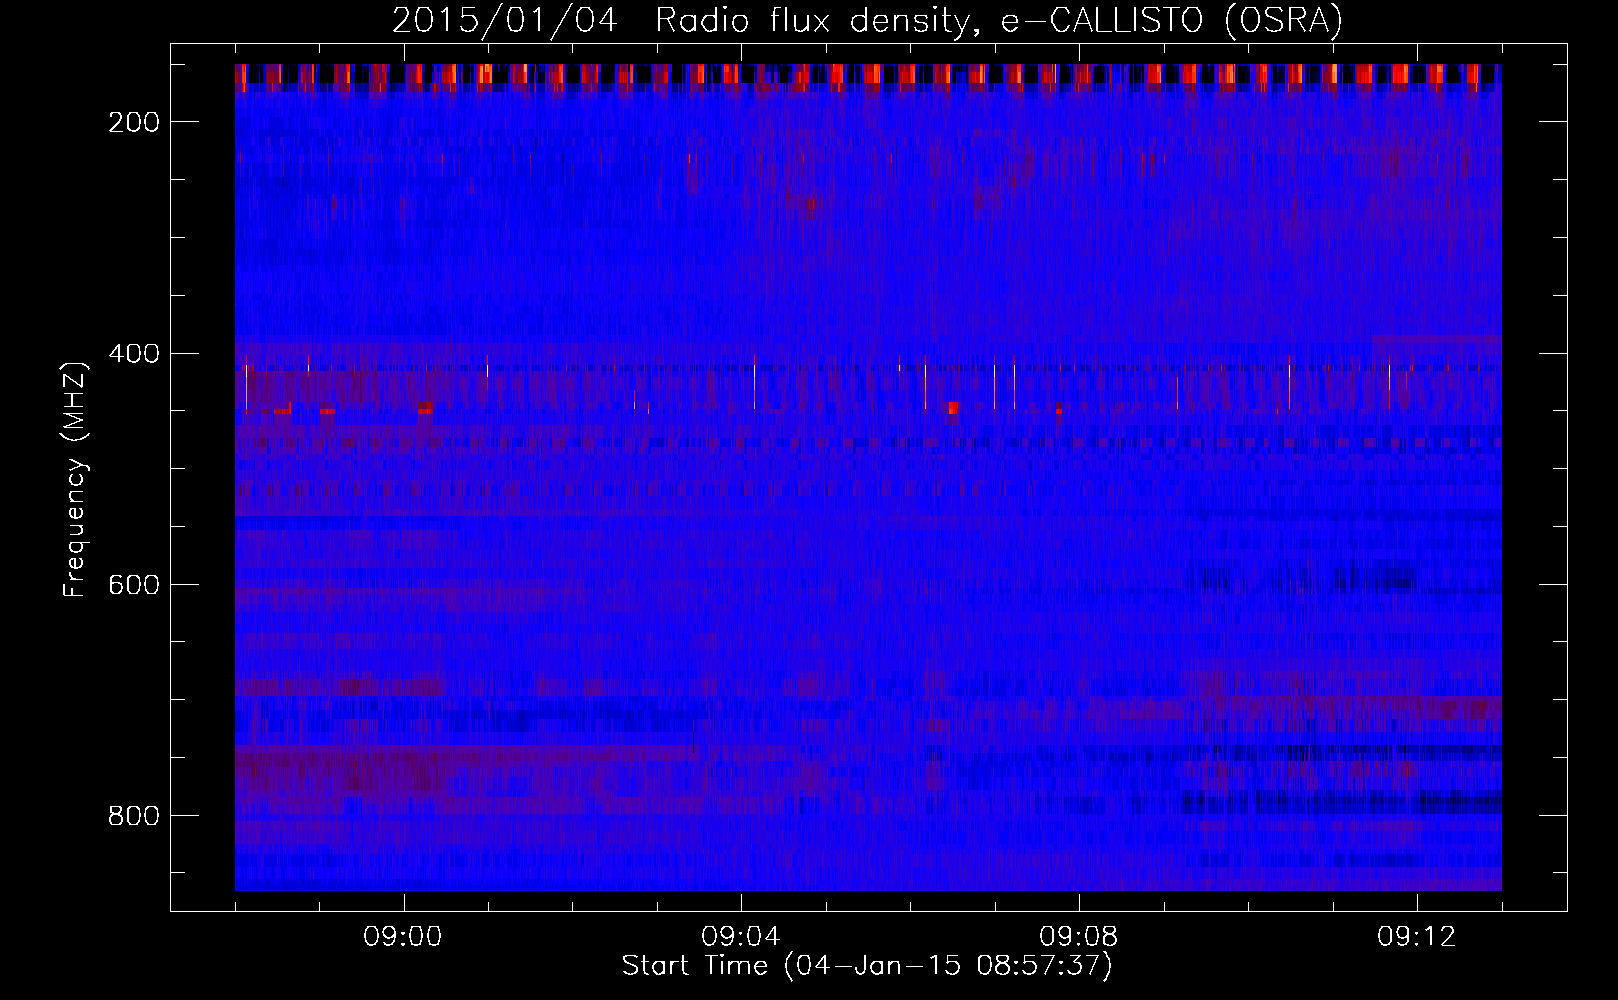
Task: Click the '200' frequency tick label
Action: 133,122
